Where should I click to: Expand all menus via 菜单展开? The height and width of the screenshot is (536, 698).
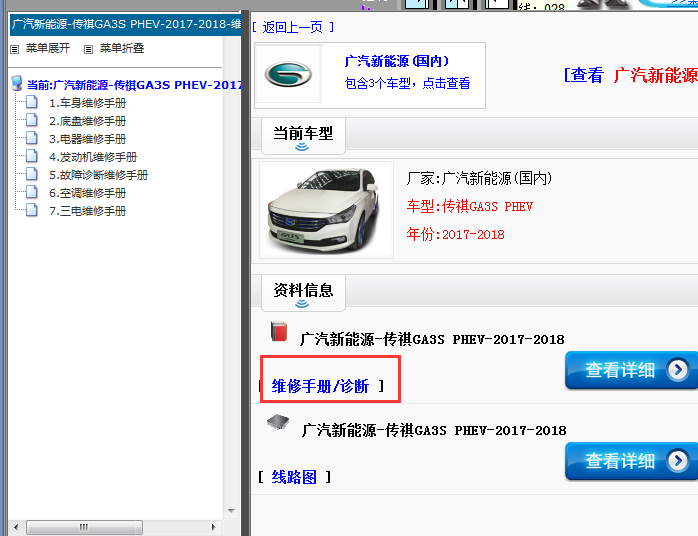(x=48, y=48)
